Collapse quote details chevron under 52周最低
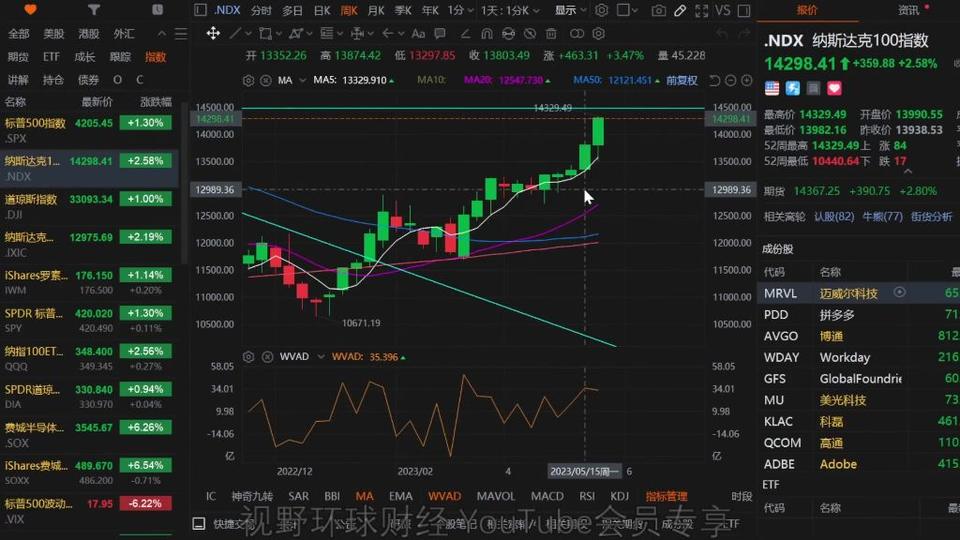The width and height of the screenshot is (960, 540). (x=908, y=171)
